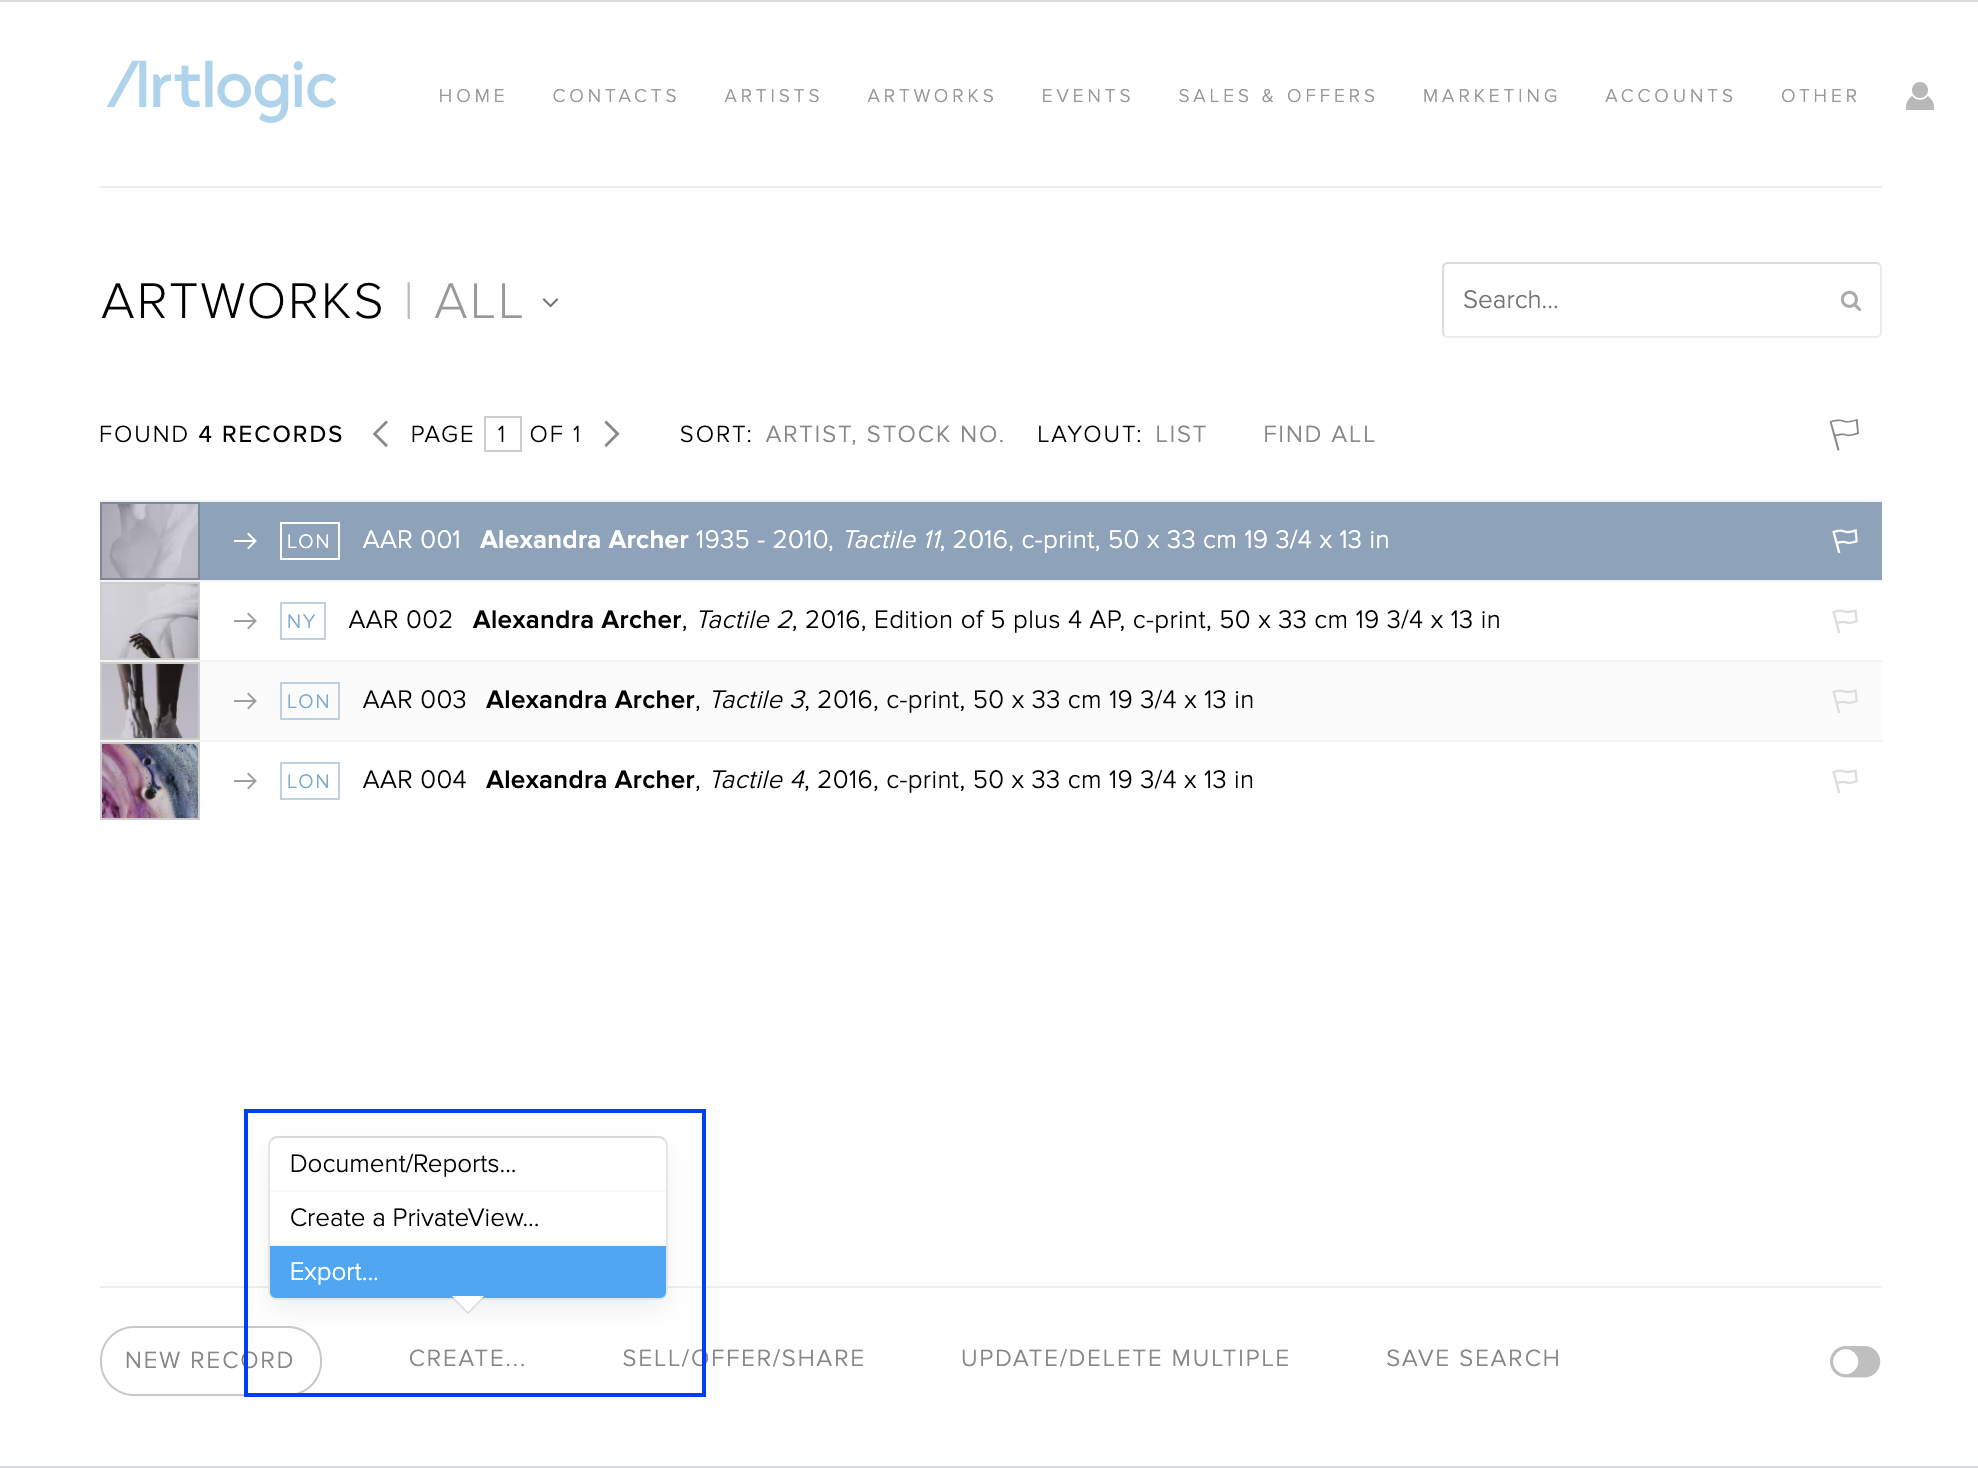Image resolution: width=1978 pixels, height=1468 pixels.
Task: Open the user account profile icon
Action: click(x=1919, y=96)
